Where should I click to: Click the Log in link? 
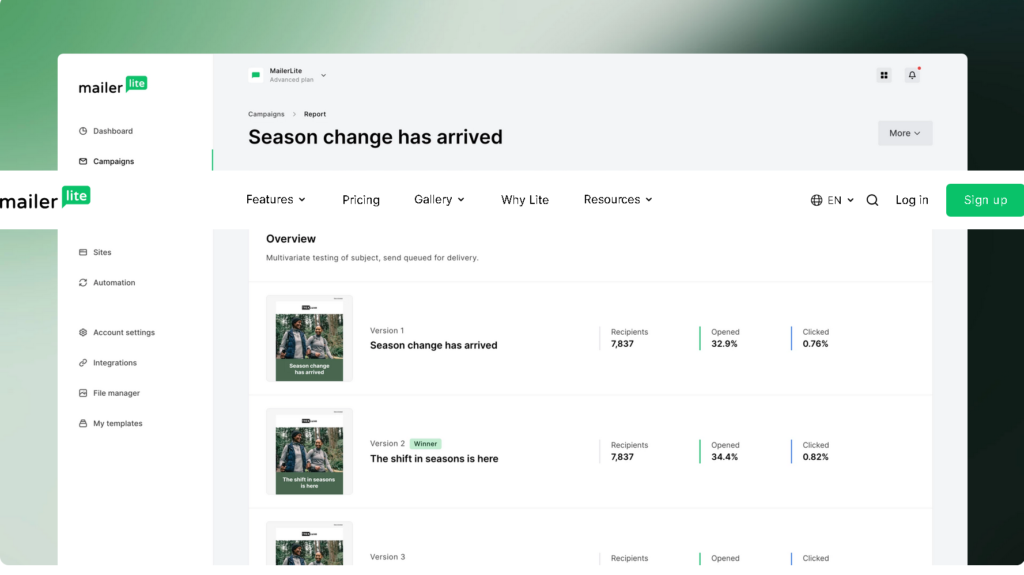tap(912, 200)
